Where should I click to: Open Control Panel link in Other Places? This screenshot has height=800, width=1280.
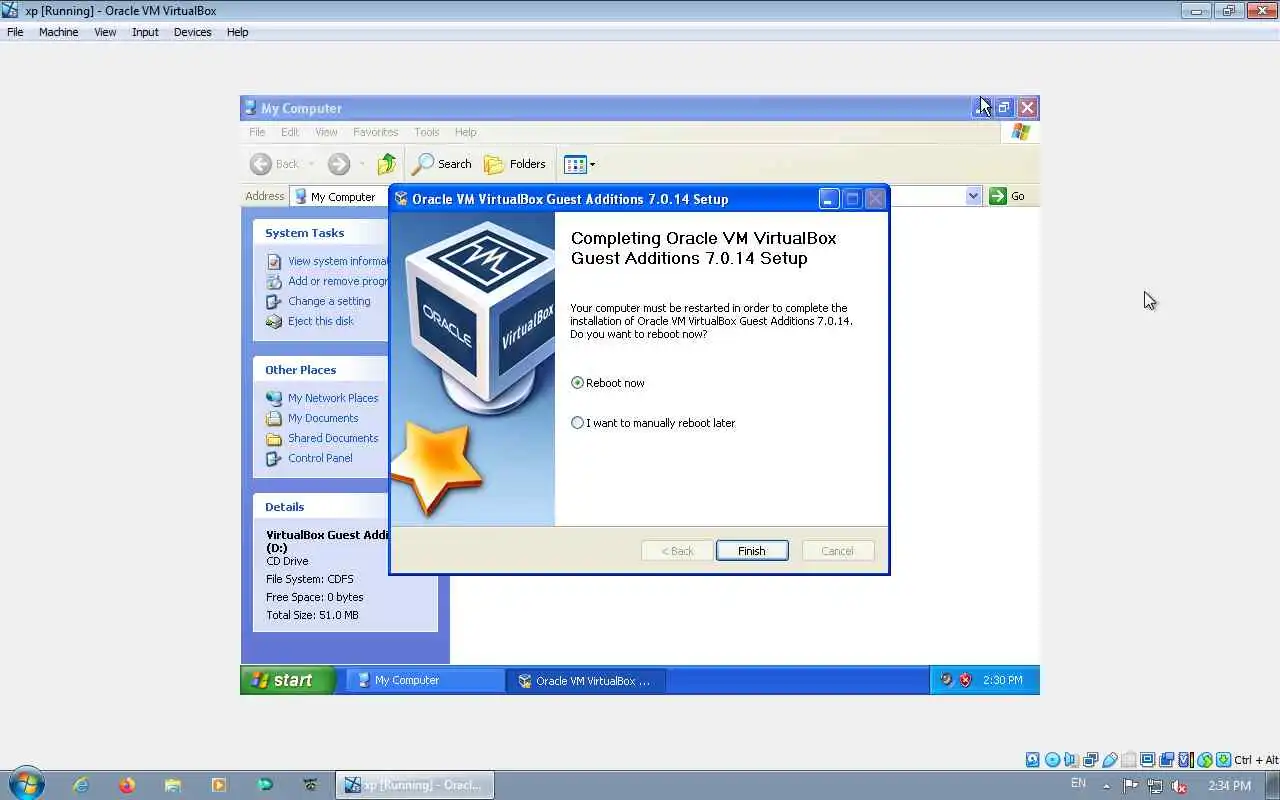click(320, 458)
